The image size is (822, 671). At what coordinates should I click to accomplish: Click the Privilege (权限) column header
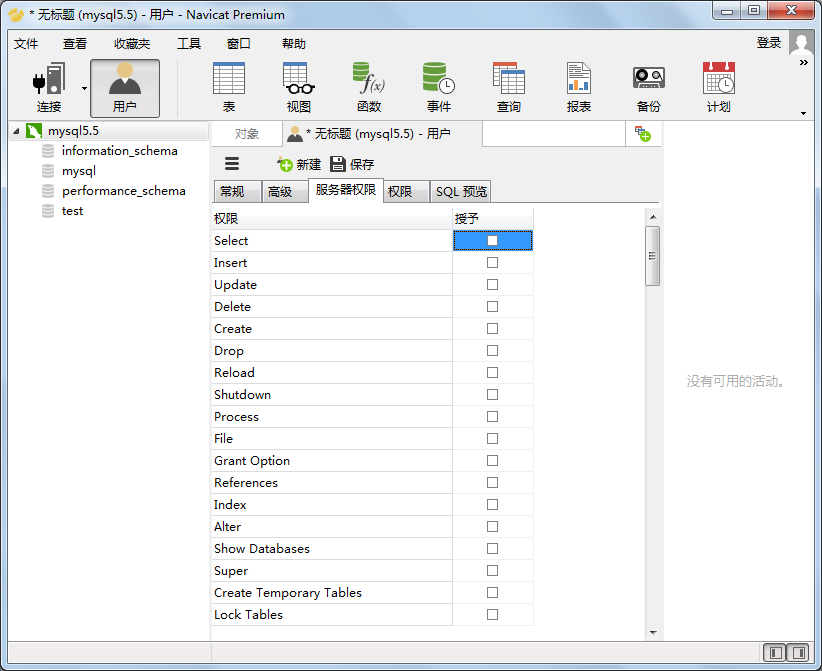[x=332, y=219]
